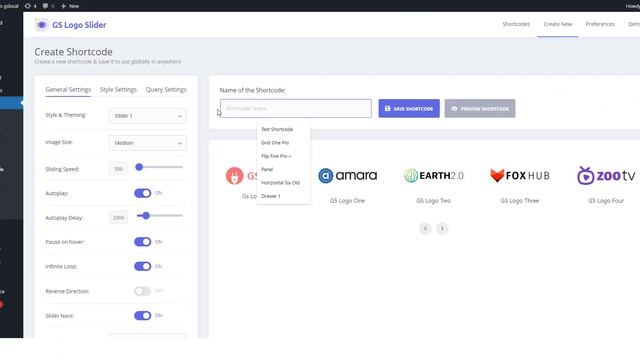Toggle the Infinite Loop switch
The image size is (640, 360).
142,267
